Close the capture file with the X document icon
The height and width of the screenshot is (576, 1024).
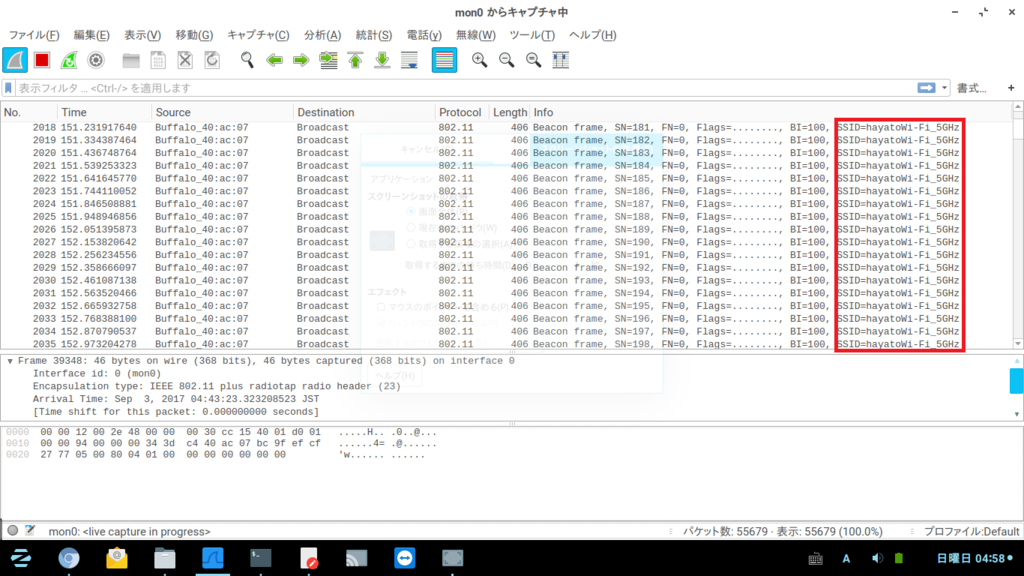185,60
